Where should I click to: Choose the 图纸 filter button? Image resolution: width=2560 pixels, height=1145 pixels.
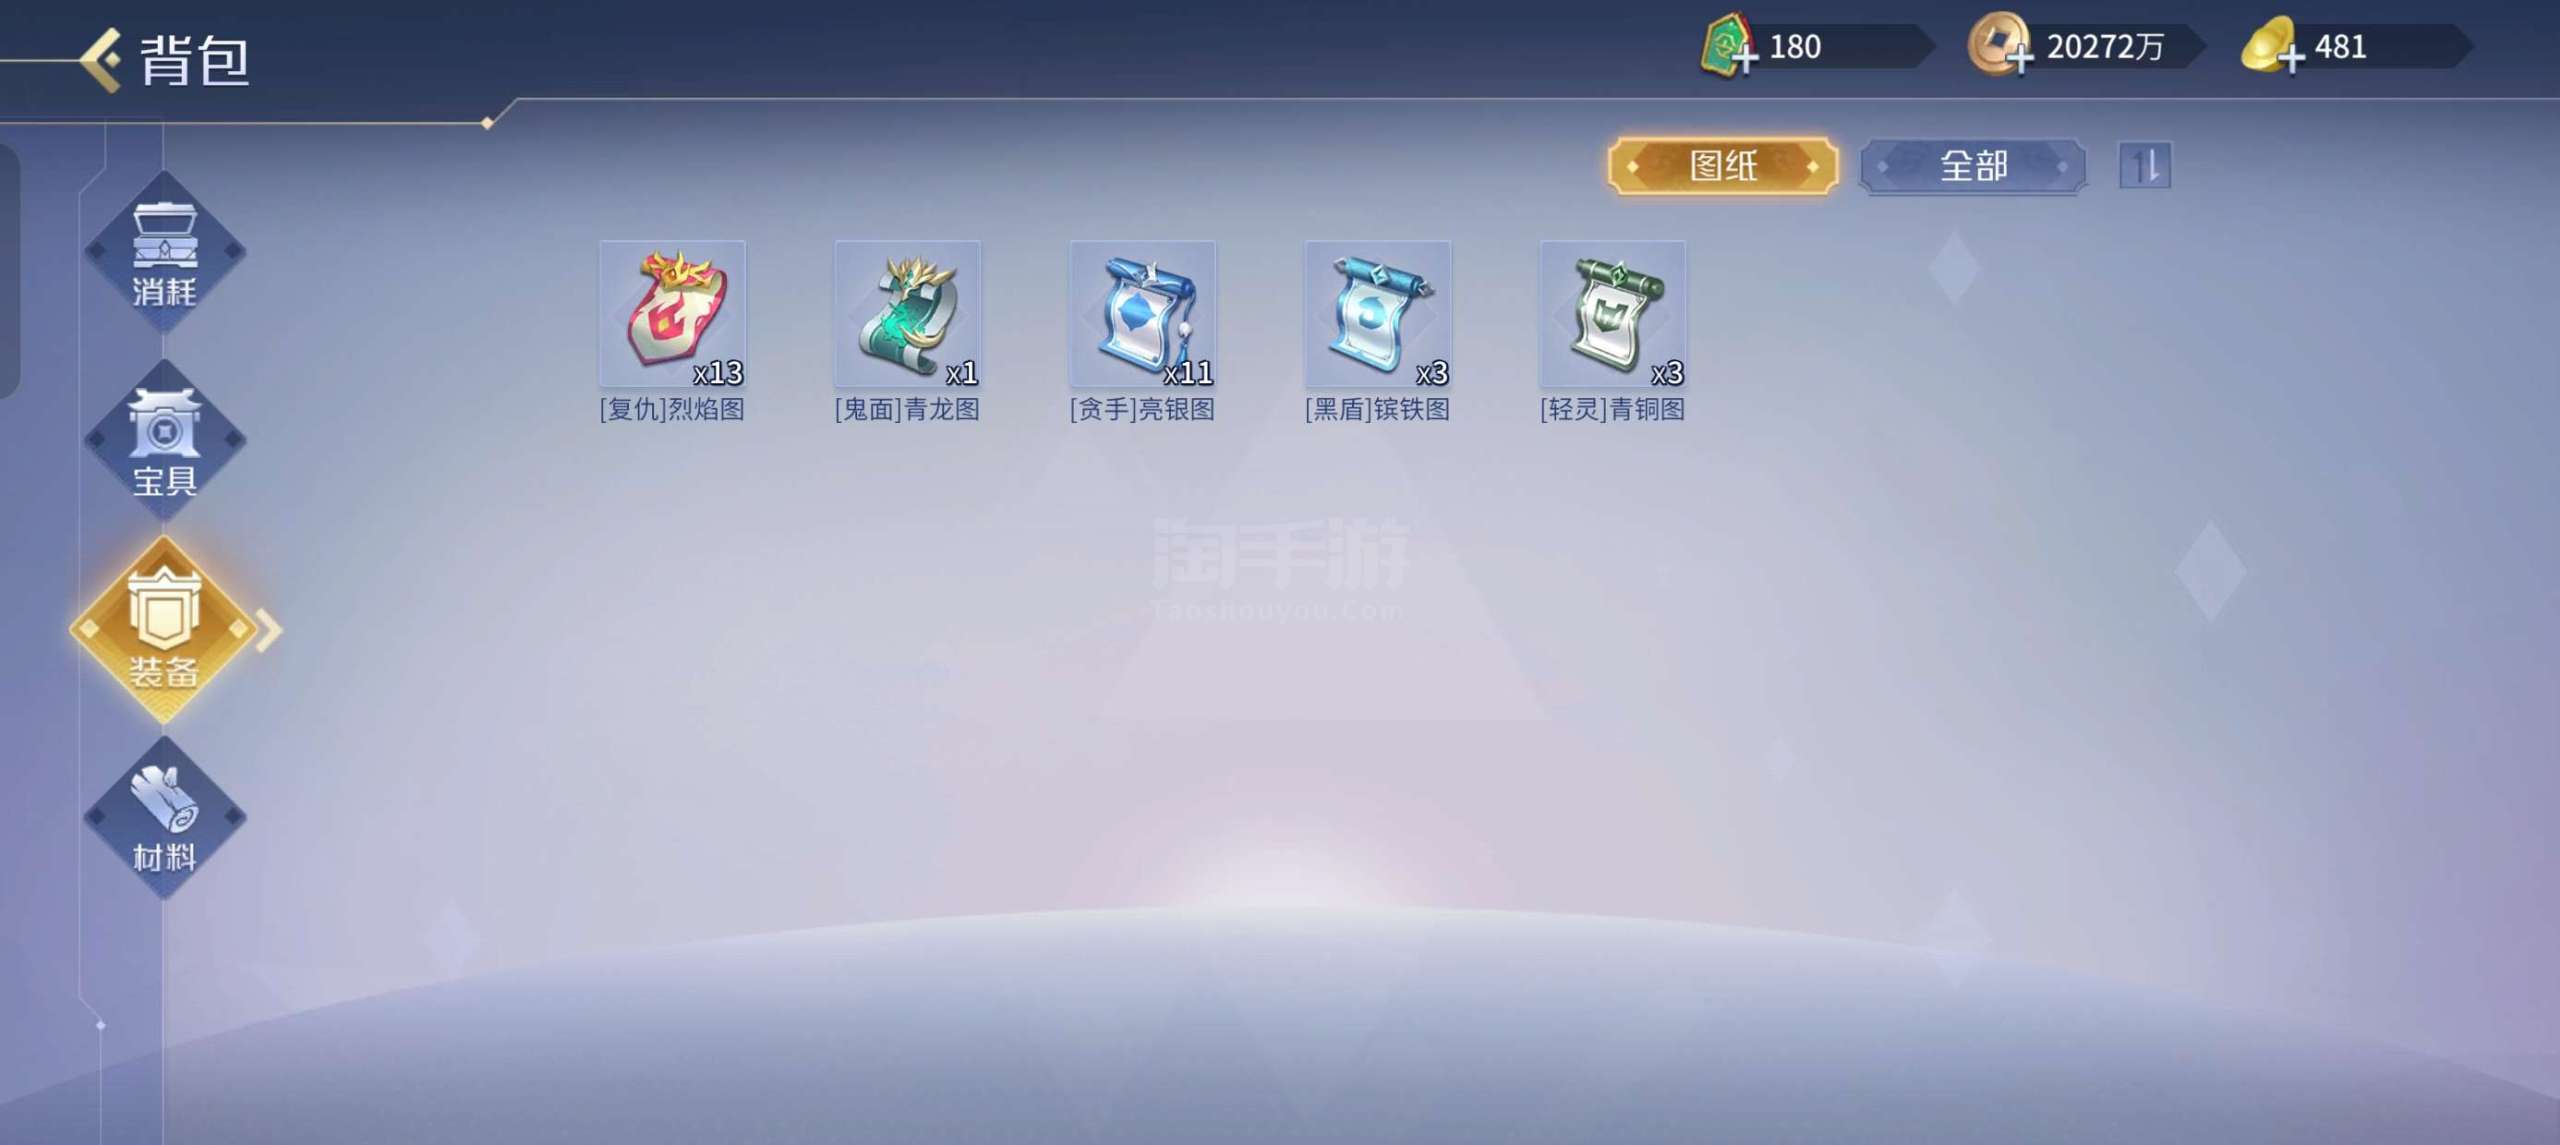pos(1722,166)
